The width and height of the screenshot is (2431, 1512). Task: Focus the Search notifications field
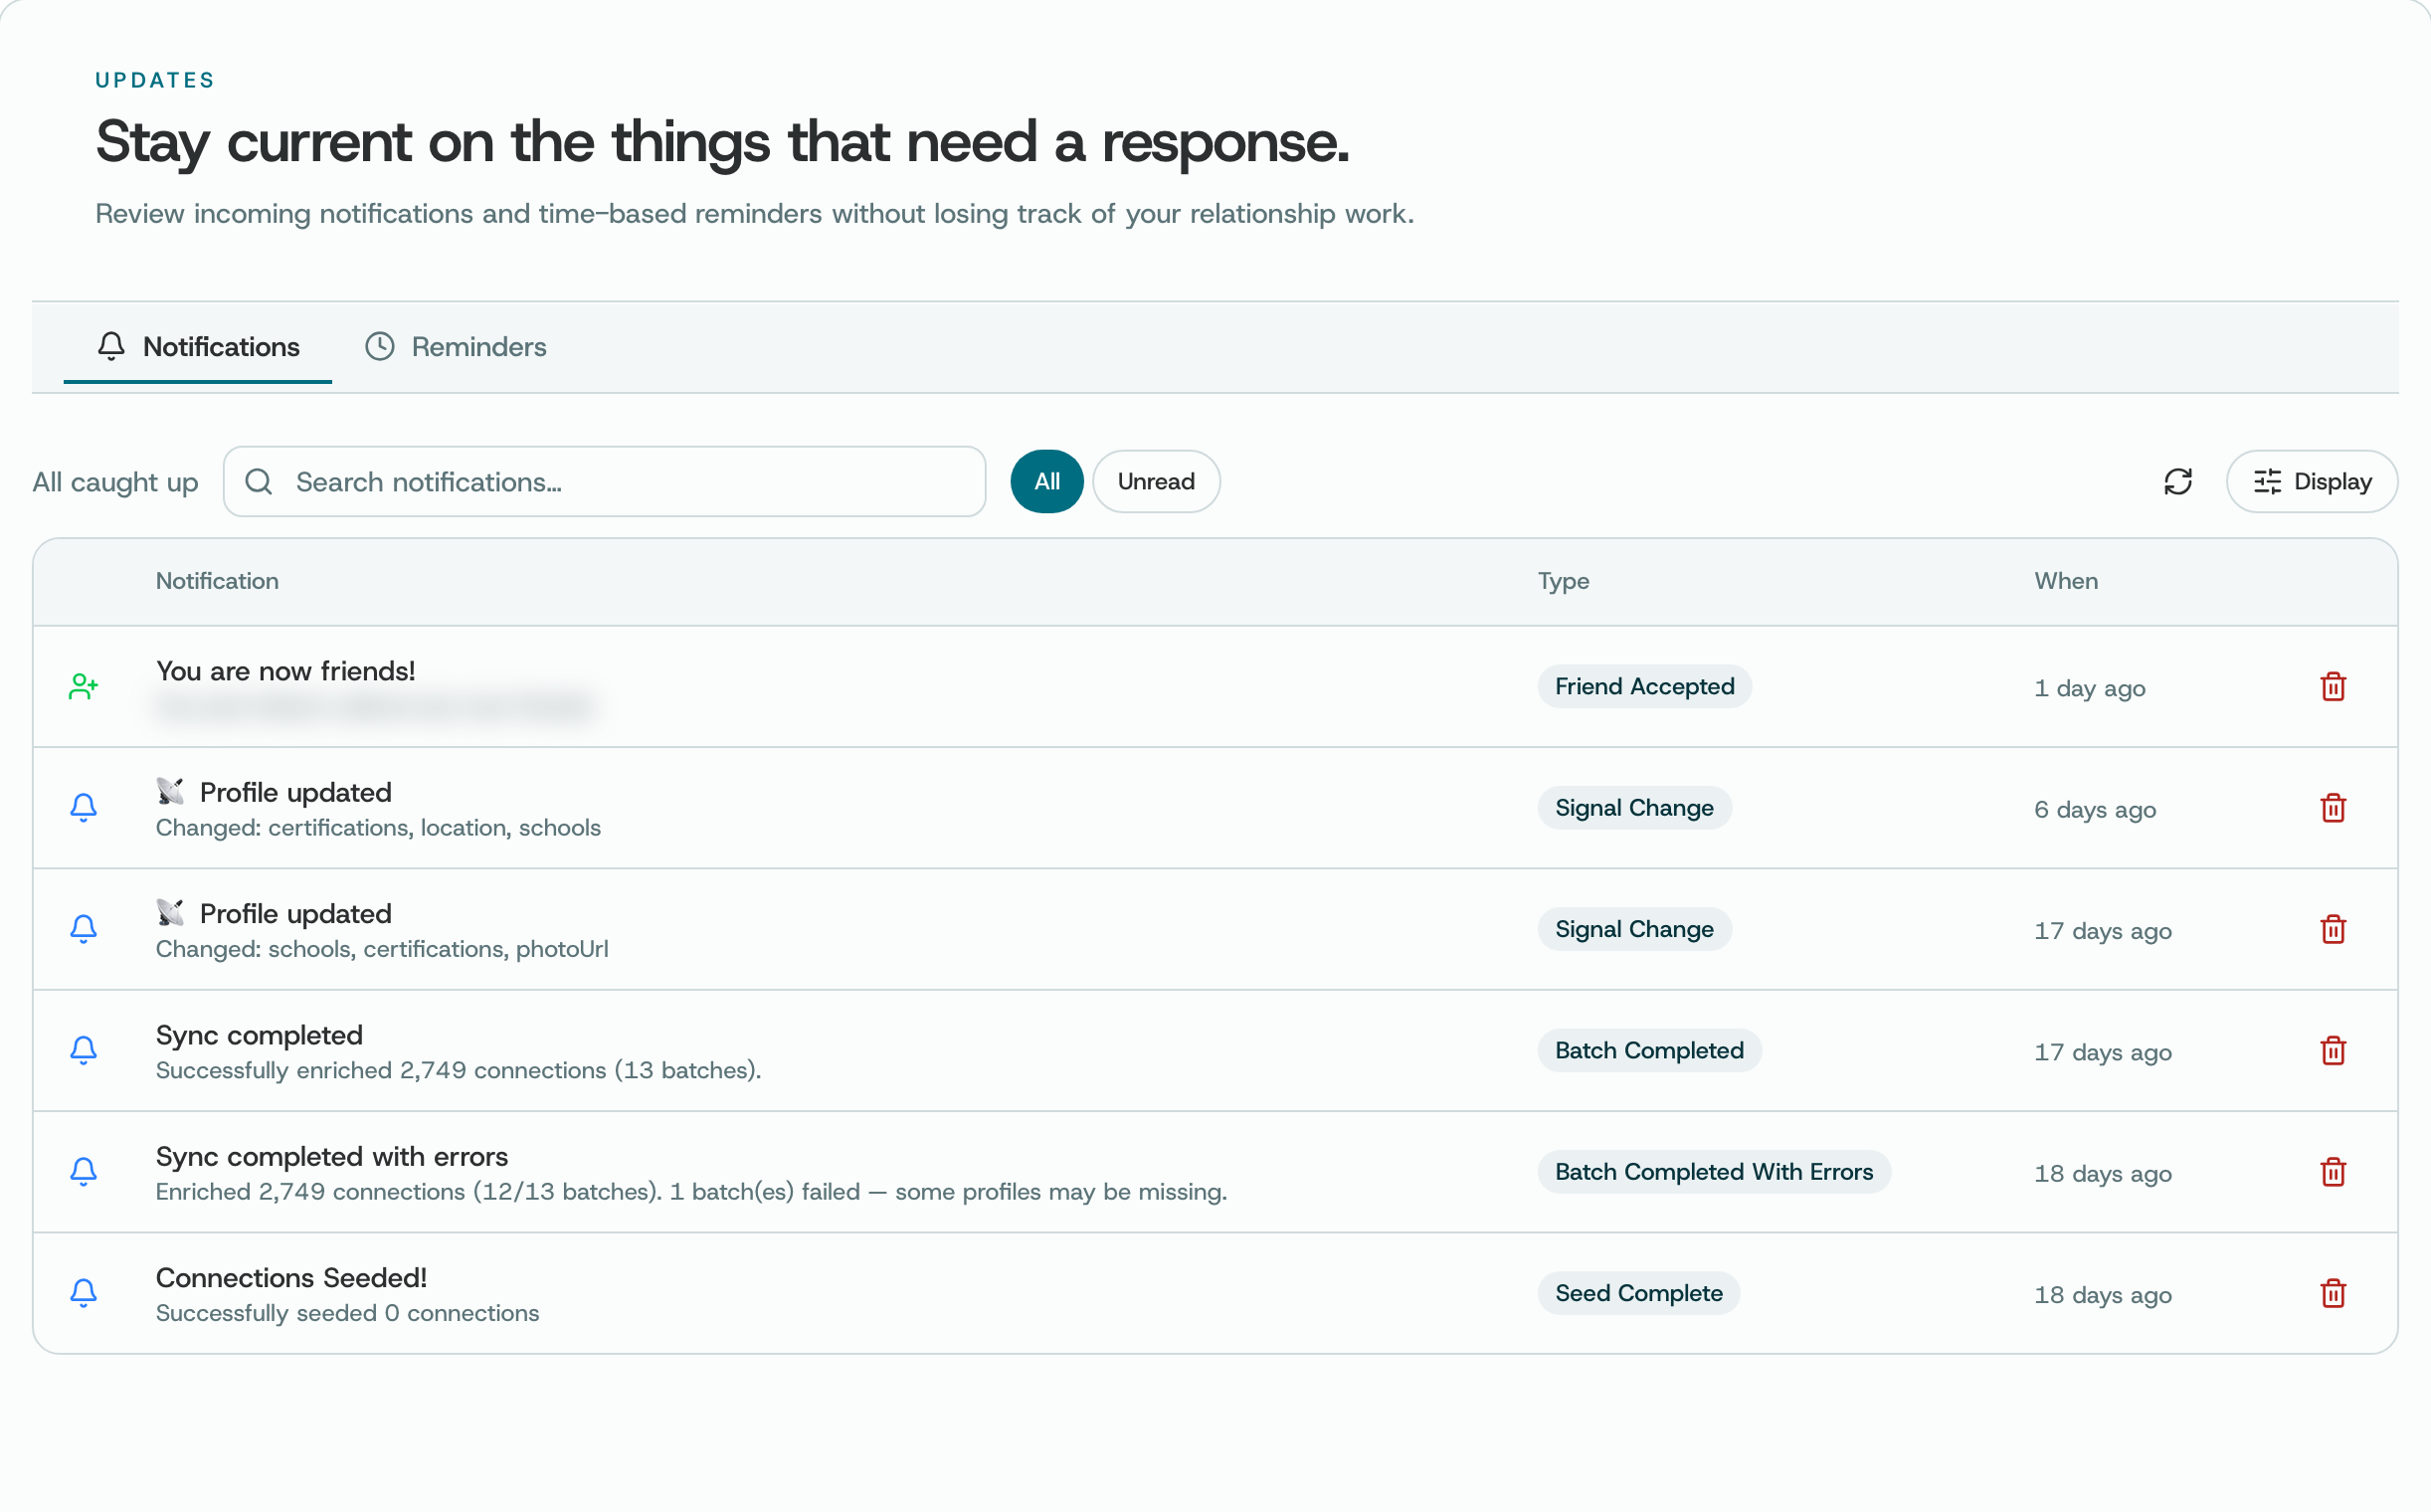click(x=604, y=482)
